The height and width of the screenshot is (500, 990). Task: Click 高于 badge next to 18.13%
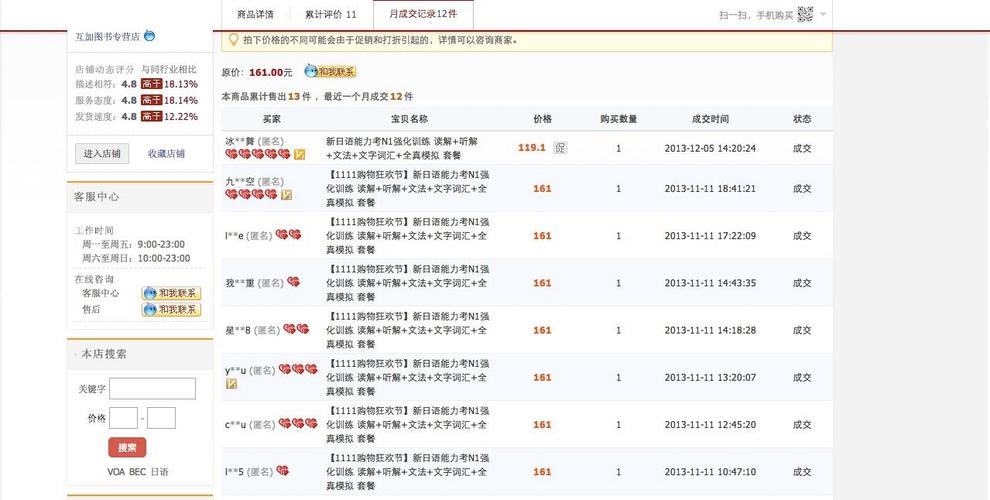click(152, 84)
